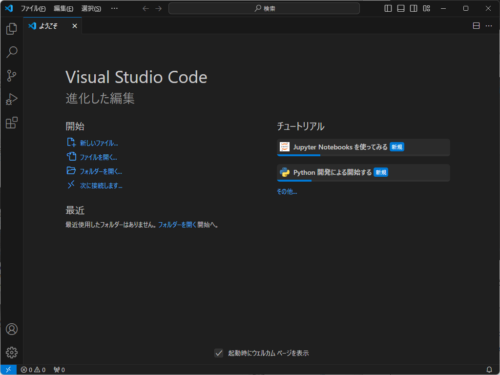The width and height of the screenshot is (500, 375).
Task: Open the Accounts menu icon
Action: tap(12, 329)
